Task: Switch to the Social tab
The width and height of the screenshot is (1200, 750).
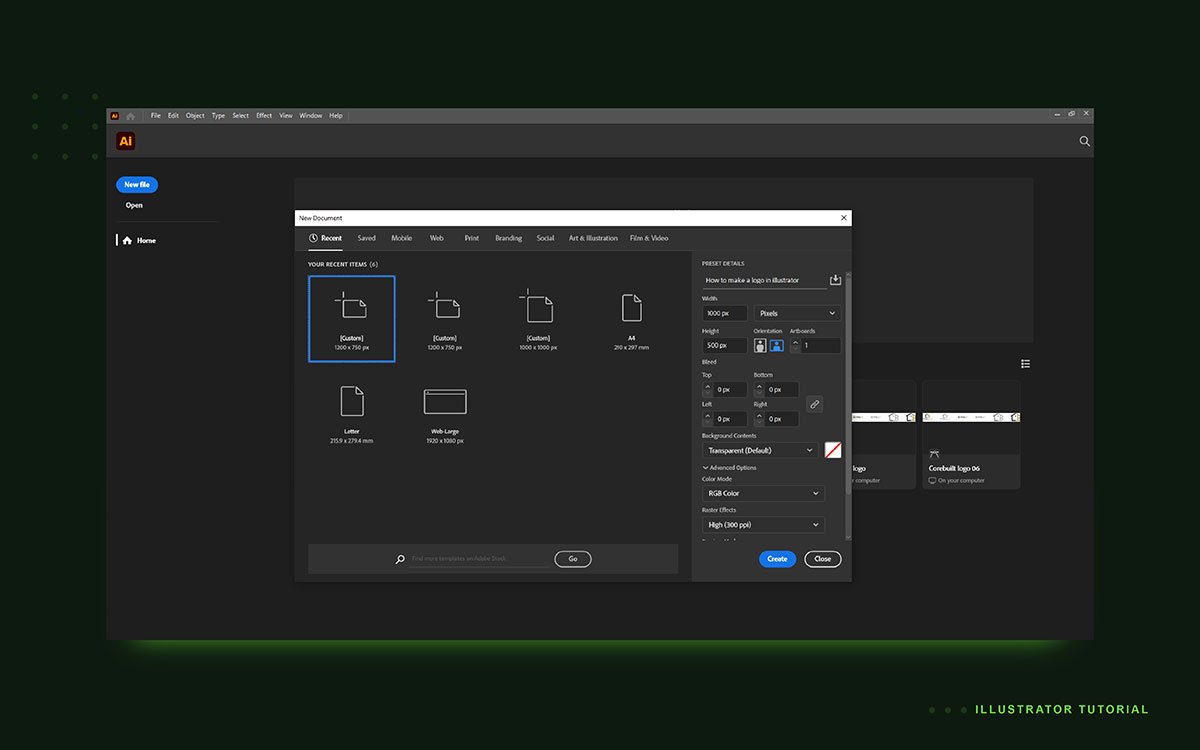Action: [x=545, y=238]
